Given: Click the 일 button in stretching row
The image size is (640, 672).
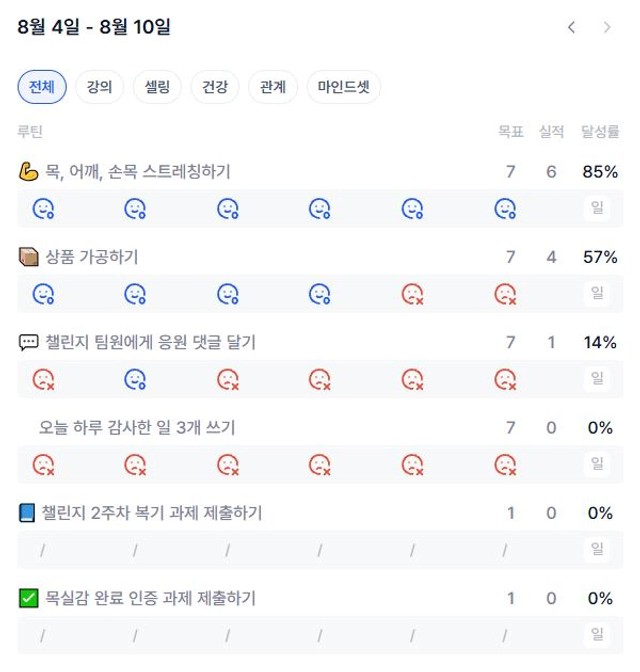Looking at the screenshot, I should pos(597,208).
